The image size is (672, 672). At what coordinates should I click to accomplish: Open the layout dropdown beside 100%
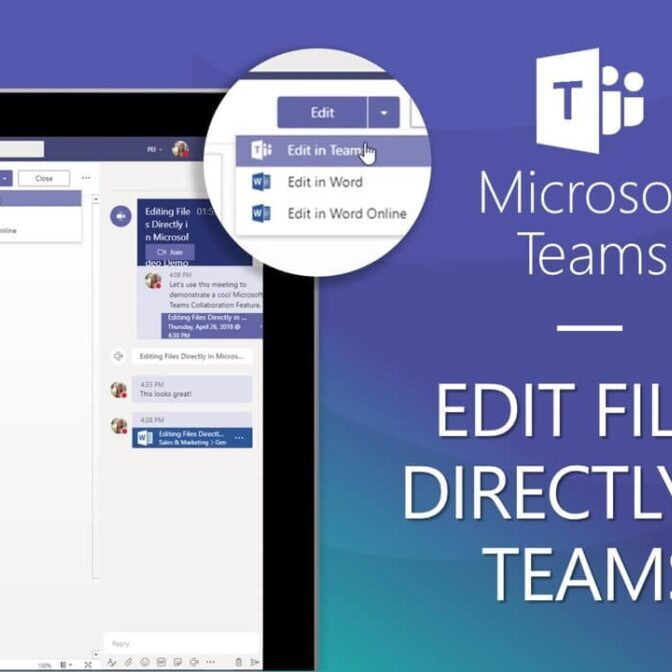(66, 665)
